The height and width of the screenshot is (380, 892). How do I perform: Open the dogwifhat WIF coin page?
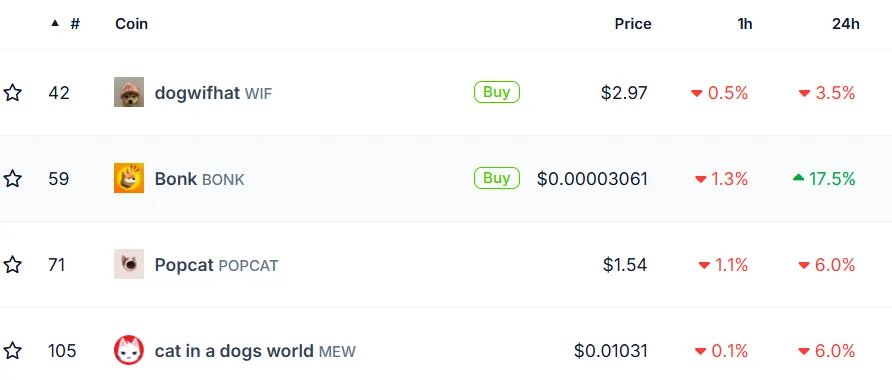(213, 93)
